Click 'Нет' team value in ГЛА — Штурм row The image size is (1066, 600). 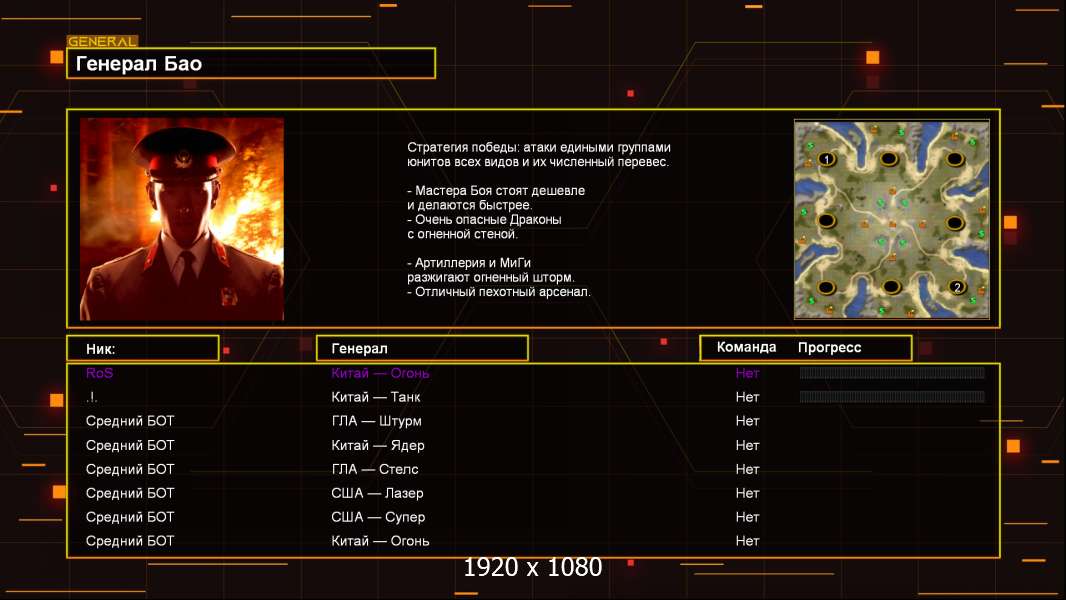coord(747,421)
